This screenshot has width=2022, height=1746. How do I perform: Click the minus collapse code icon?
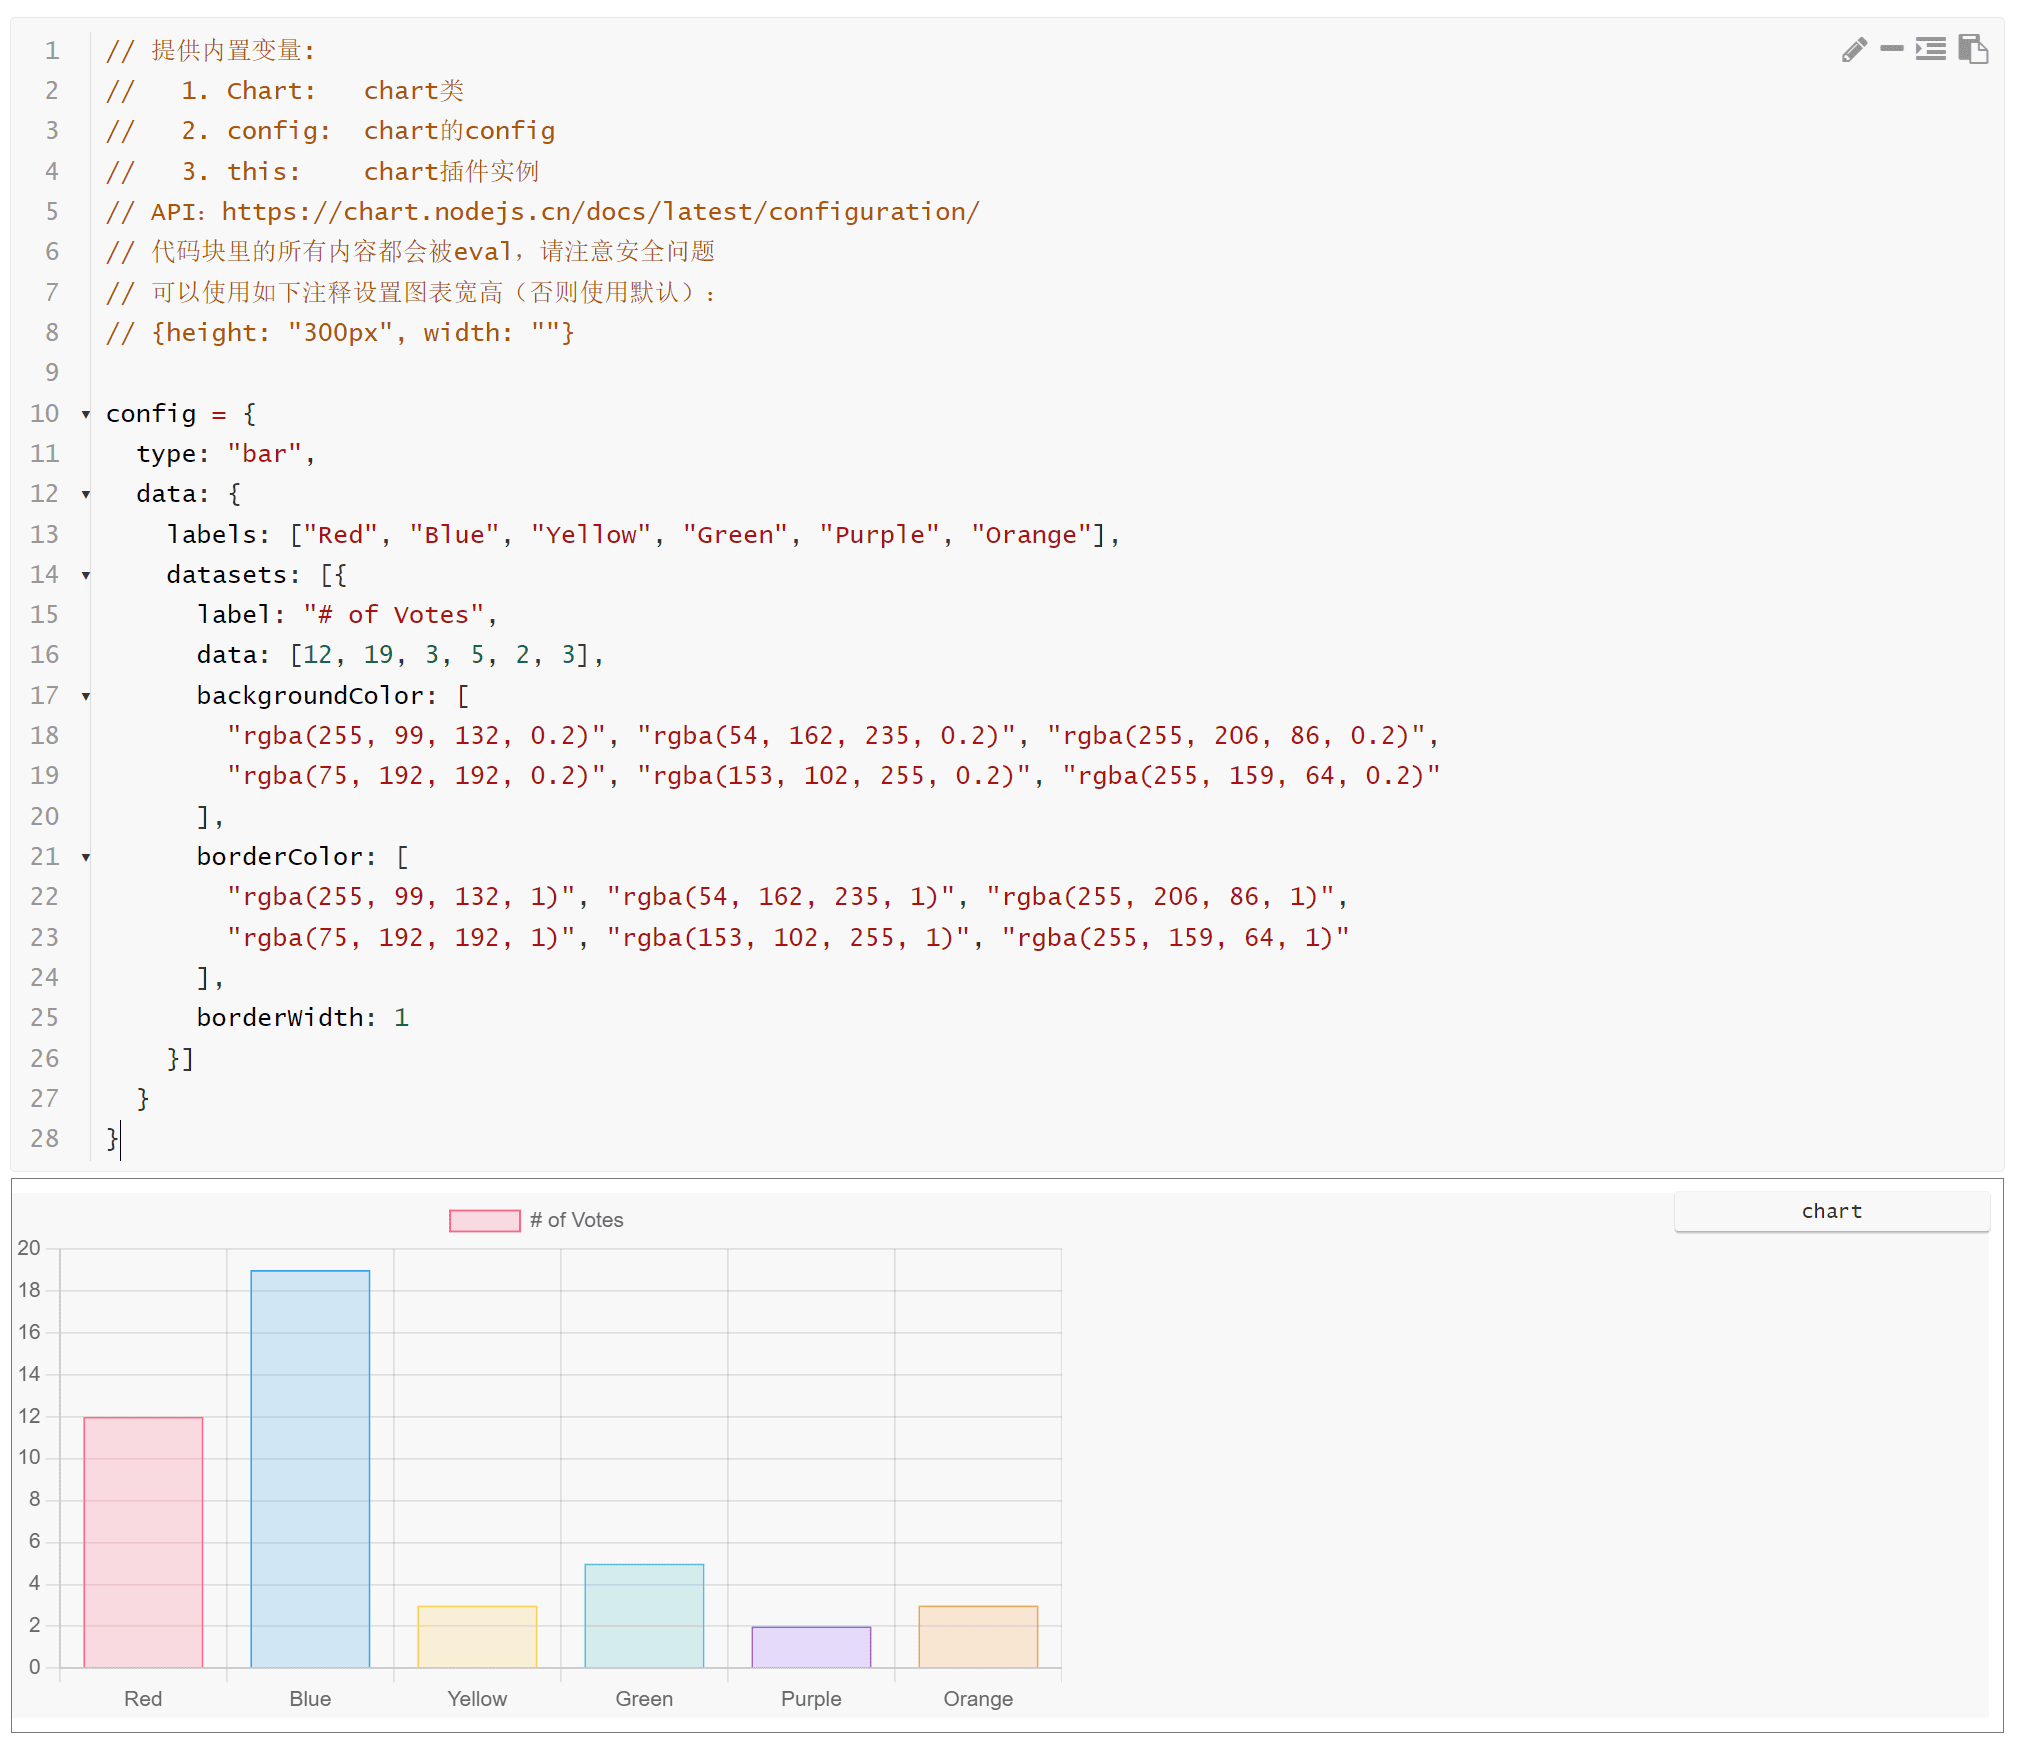[1891, 48]
